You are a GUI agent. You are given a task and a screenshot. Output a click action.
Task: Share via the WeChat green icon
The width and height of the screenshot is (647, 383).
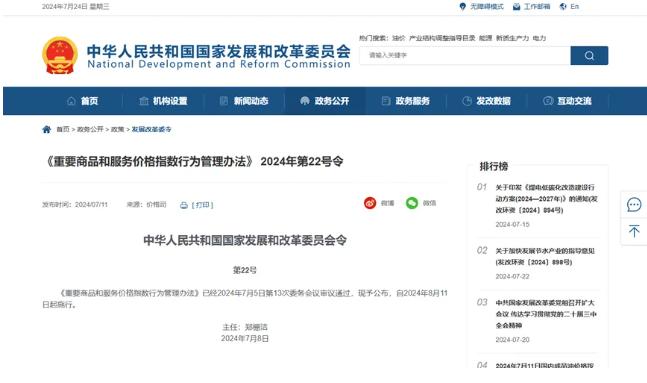(x=412, y=203)
